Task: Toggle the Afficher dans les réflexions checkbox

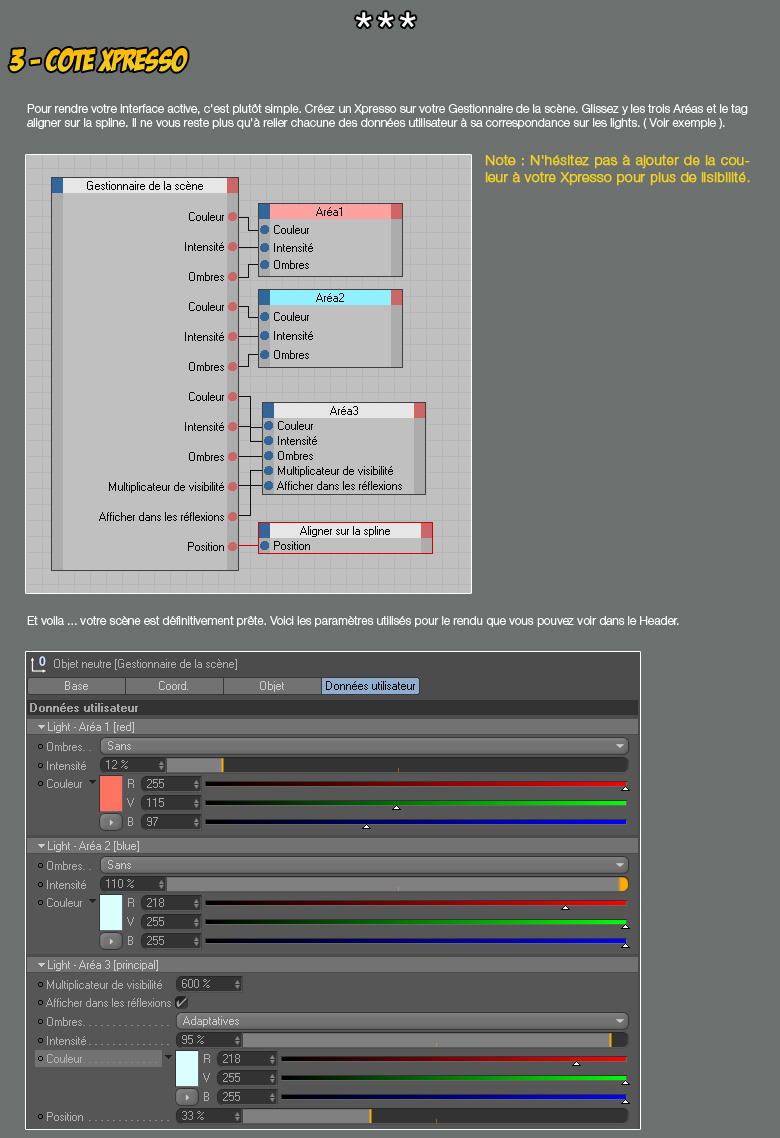Action: pyautogui.click(x=181, y=1002)
